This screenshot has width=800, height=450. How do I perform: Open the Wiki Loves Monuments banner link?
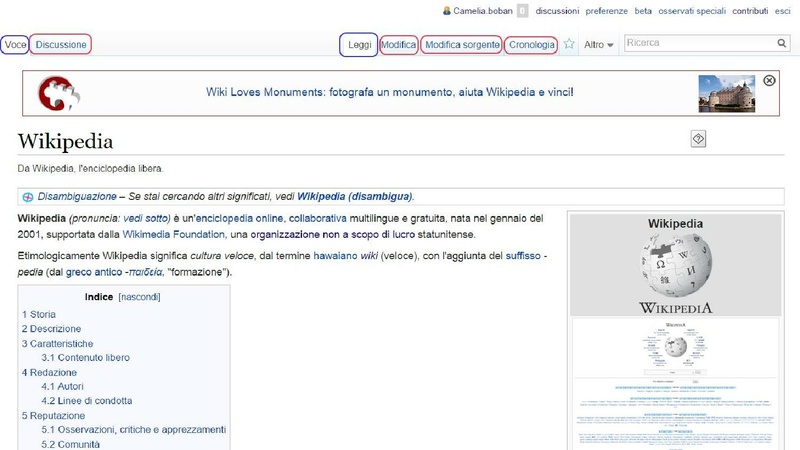click(x=390, y=92)
